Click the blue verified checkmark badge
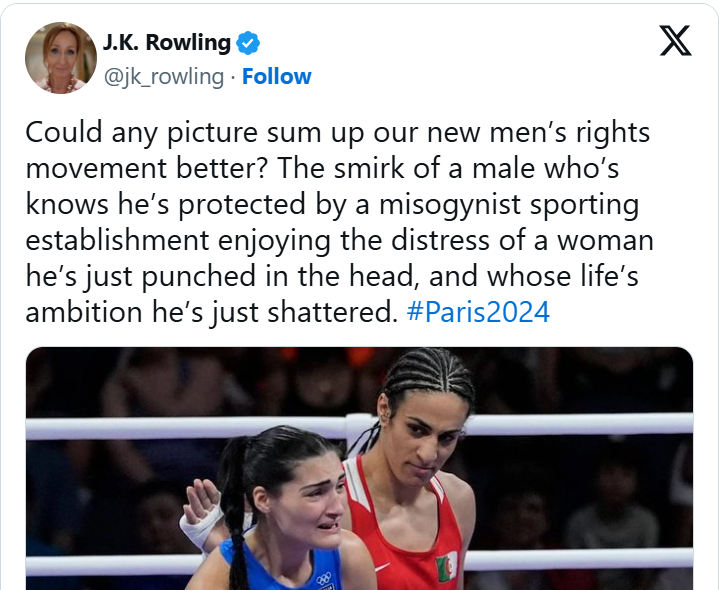 tap(248, 43)
